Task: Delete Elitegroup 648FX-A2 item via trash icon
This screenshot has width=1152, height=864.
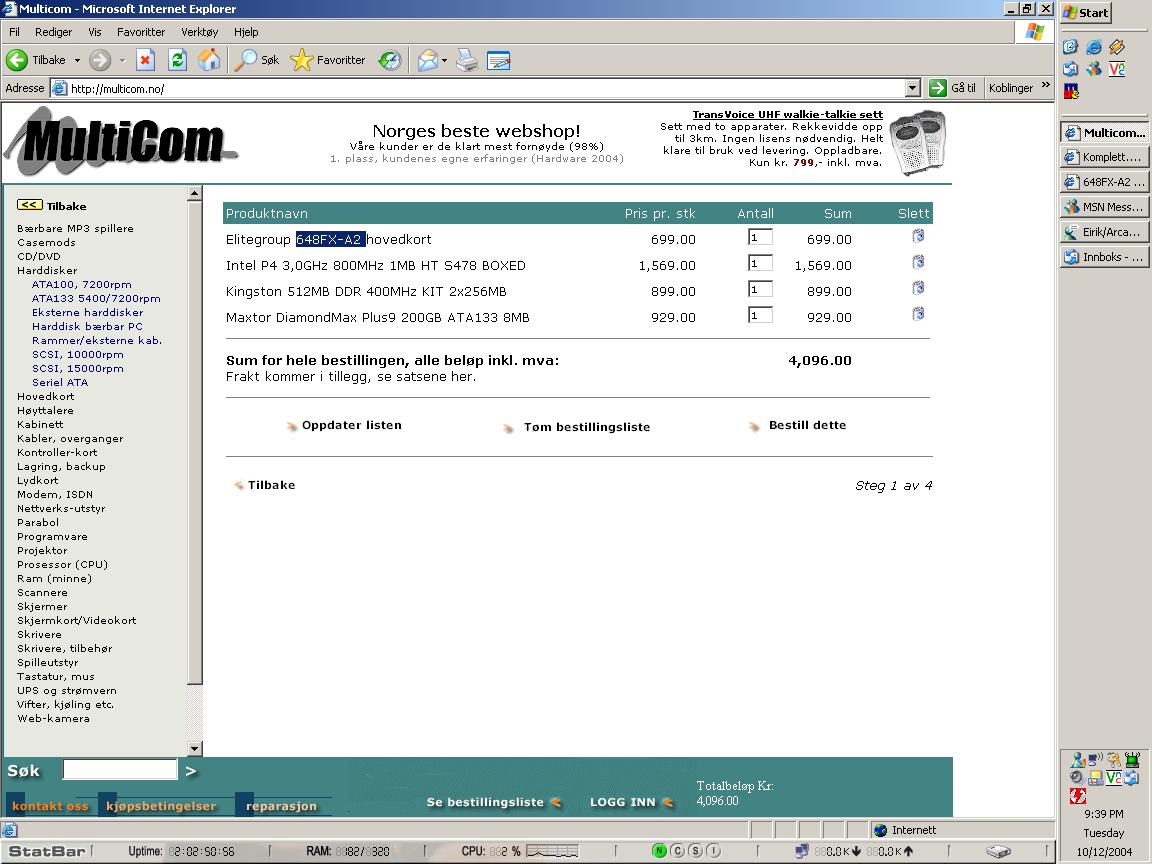Action: [918, 236]
